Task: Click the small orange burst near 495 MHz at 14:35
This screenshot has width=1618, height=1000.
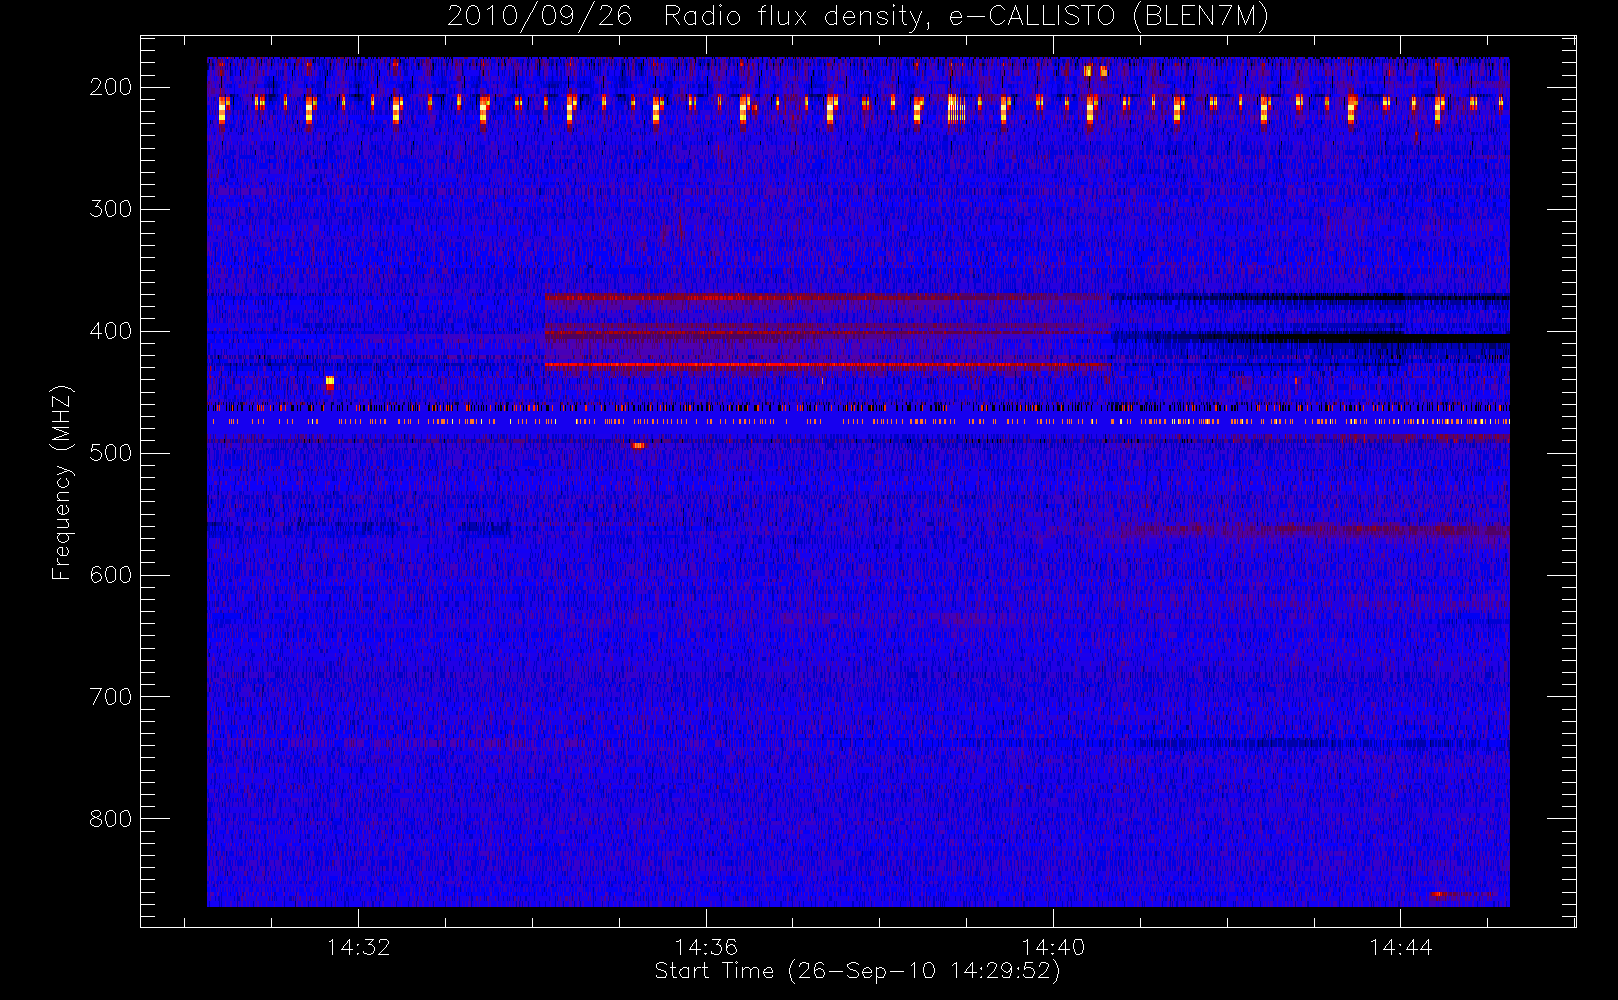Action: click(x=638, y=445)
